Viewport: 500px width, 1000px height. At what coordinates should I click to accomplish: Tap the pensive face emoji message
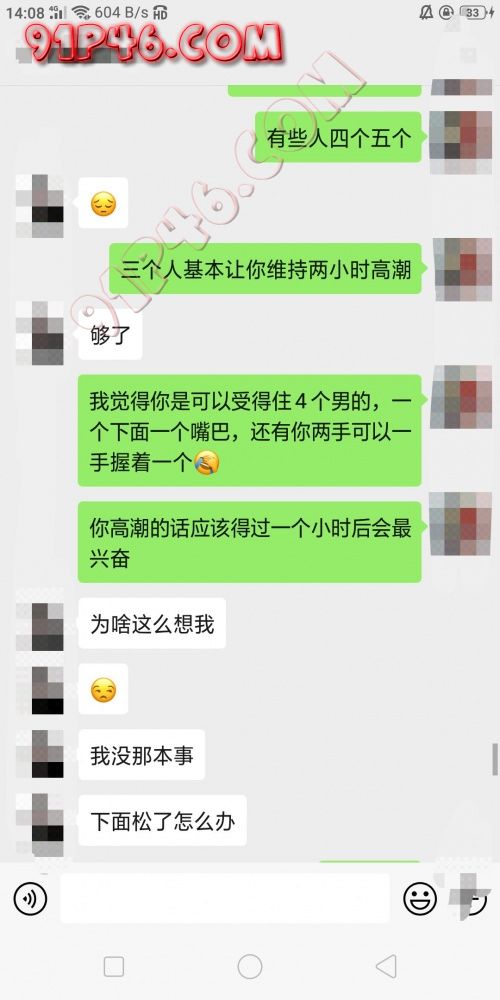[103, 203]
